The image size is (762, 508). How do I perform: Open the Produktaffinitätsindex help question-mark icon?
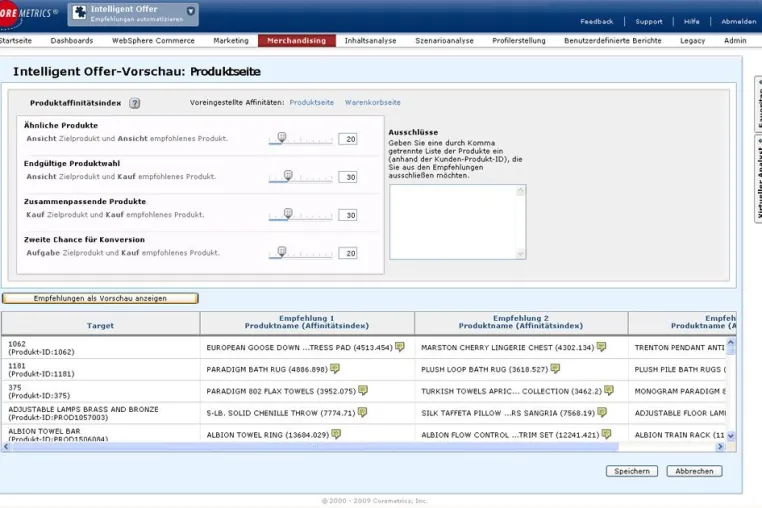tap(135, 103)
